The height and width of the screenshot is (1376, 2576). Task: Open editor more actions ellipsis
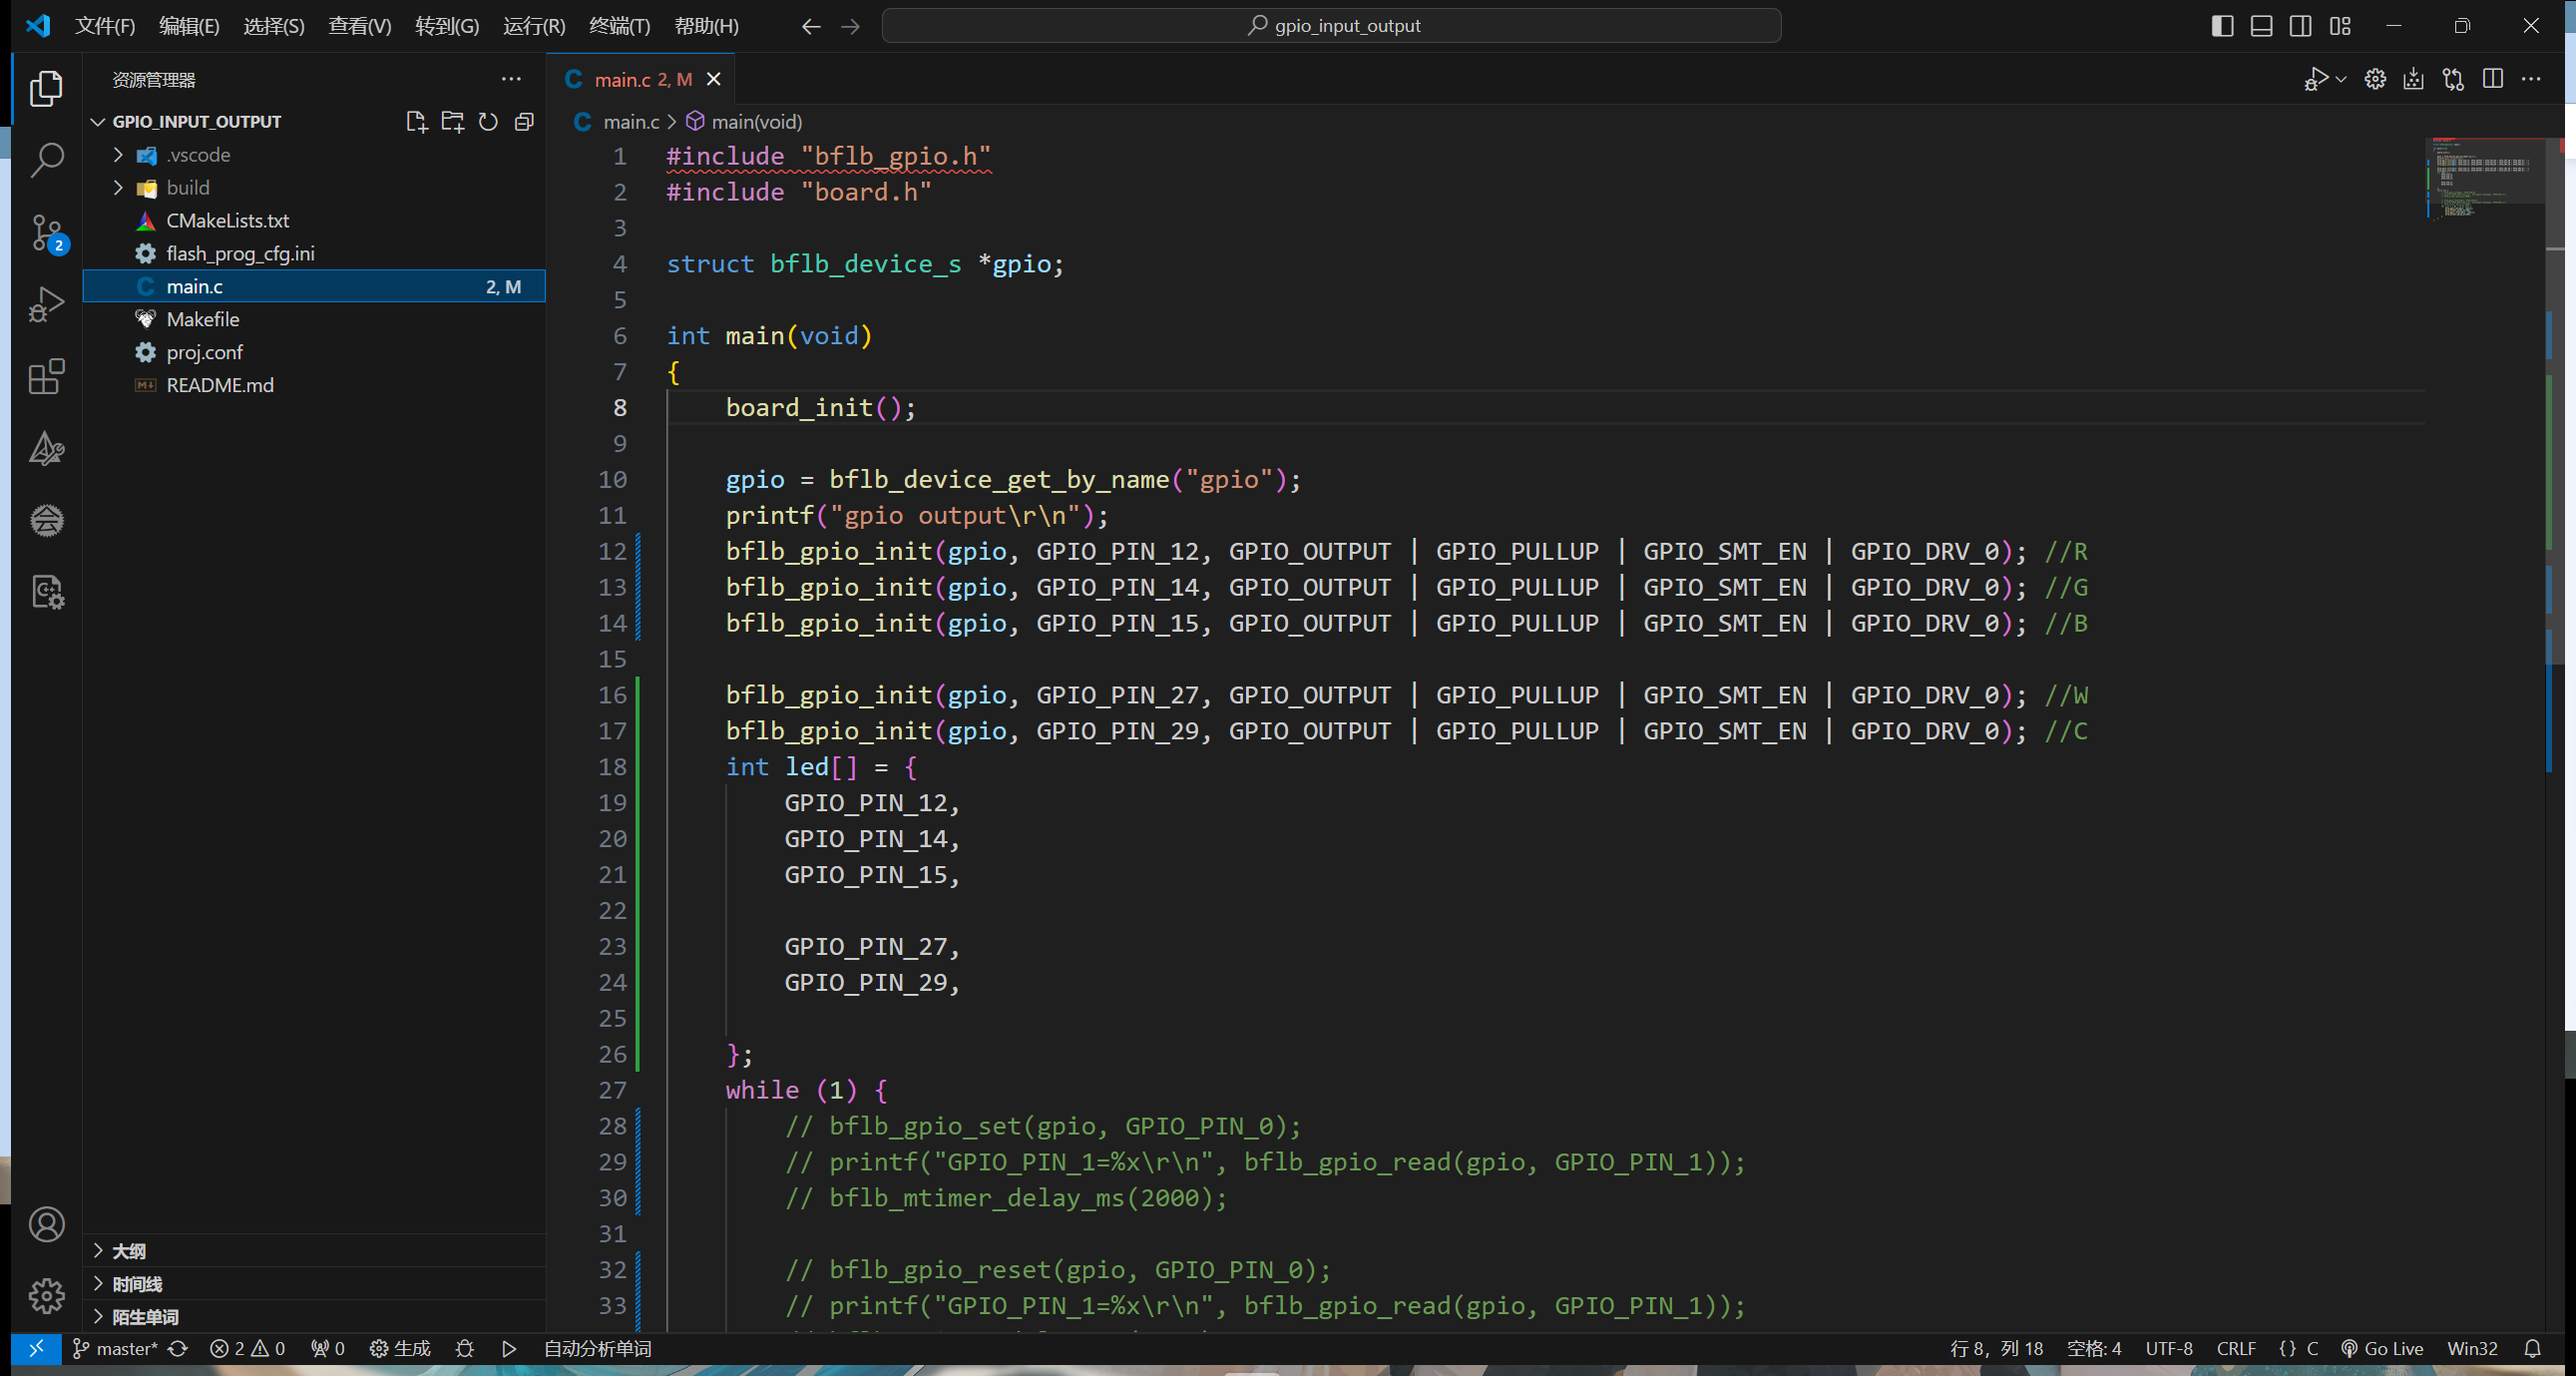coord(2531,79)
